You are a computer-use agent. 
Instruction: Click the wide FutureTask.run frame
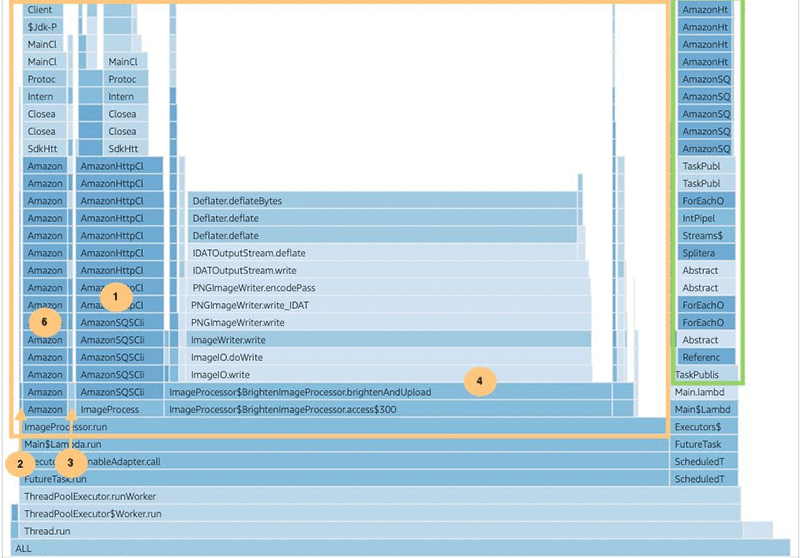(345, 479)
